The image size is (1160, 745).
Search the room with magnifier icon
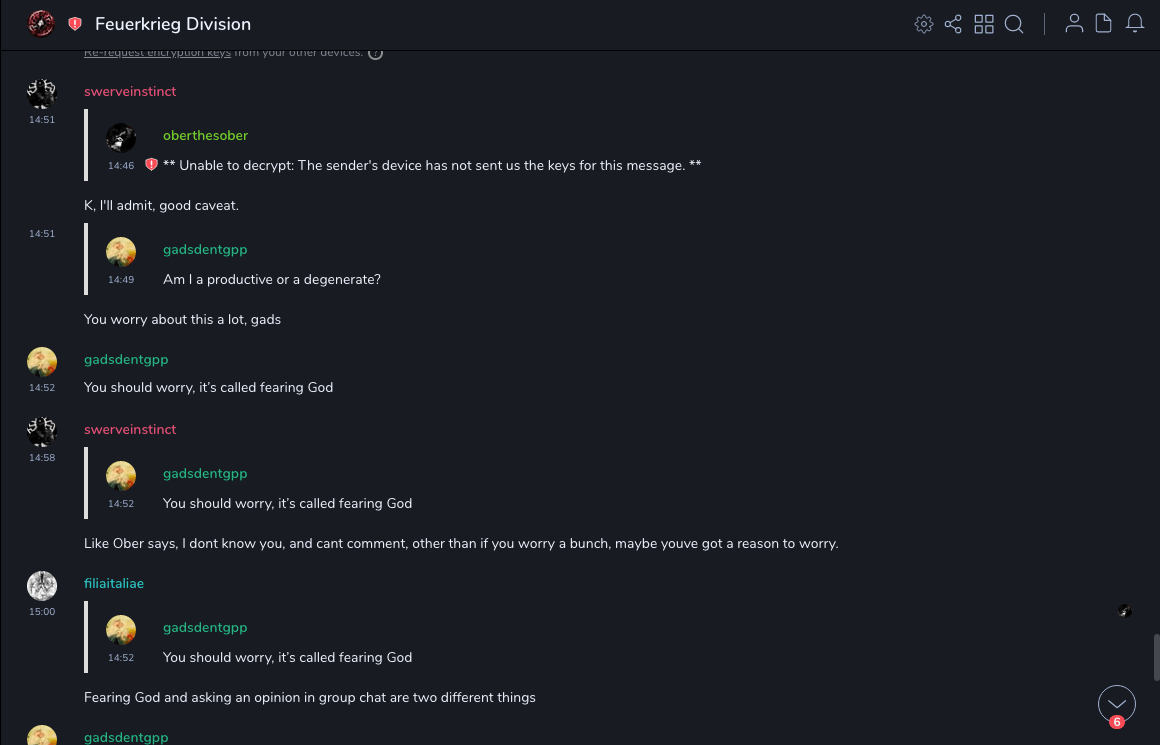point(1014,24)
